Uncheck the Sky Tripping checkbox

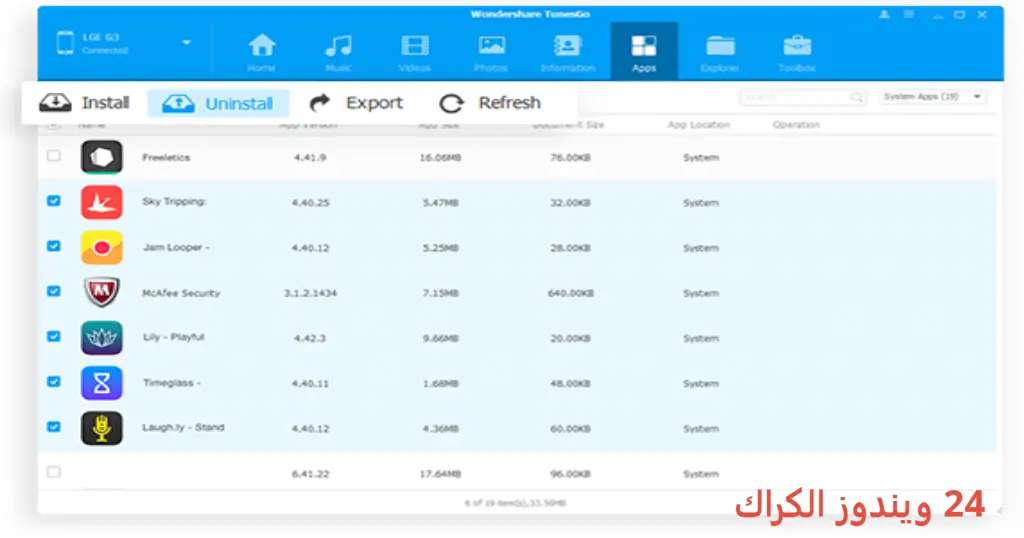tap(54, 200)
